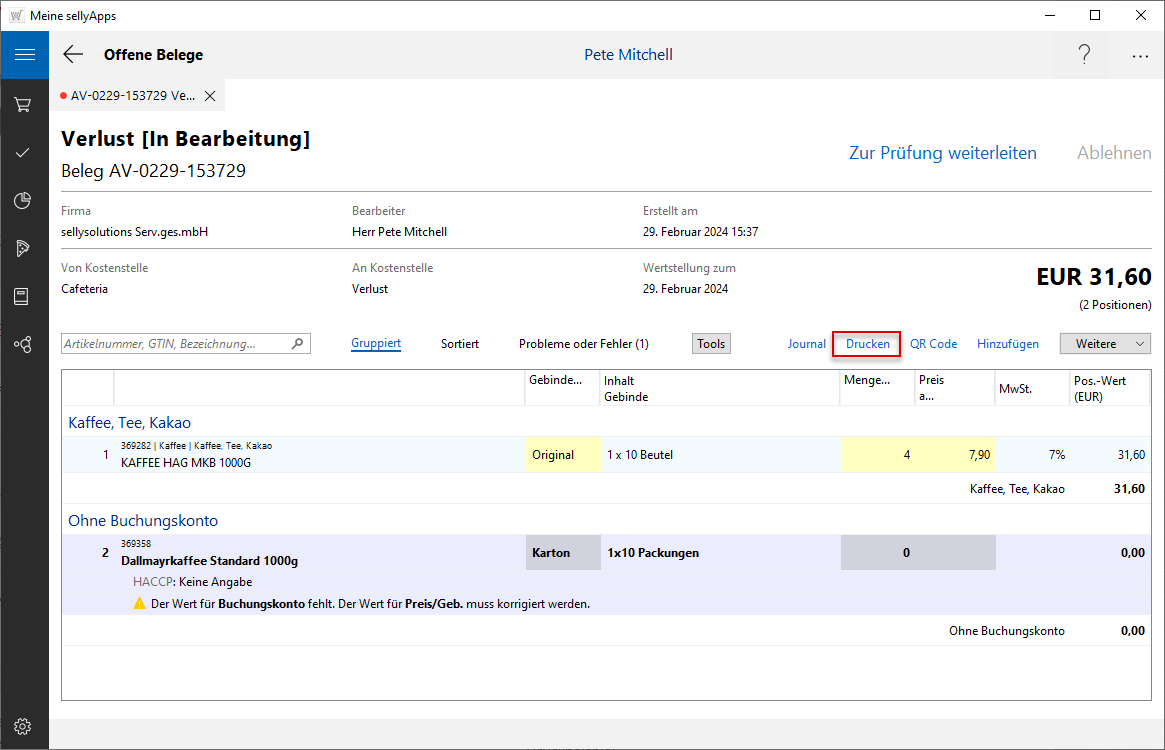Open the pie chart reports icon
The image size is (1165, 750).
click(x=23, y=201)
